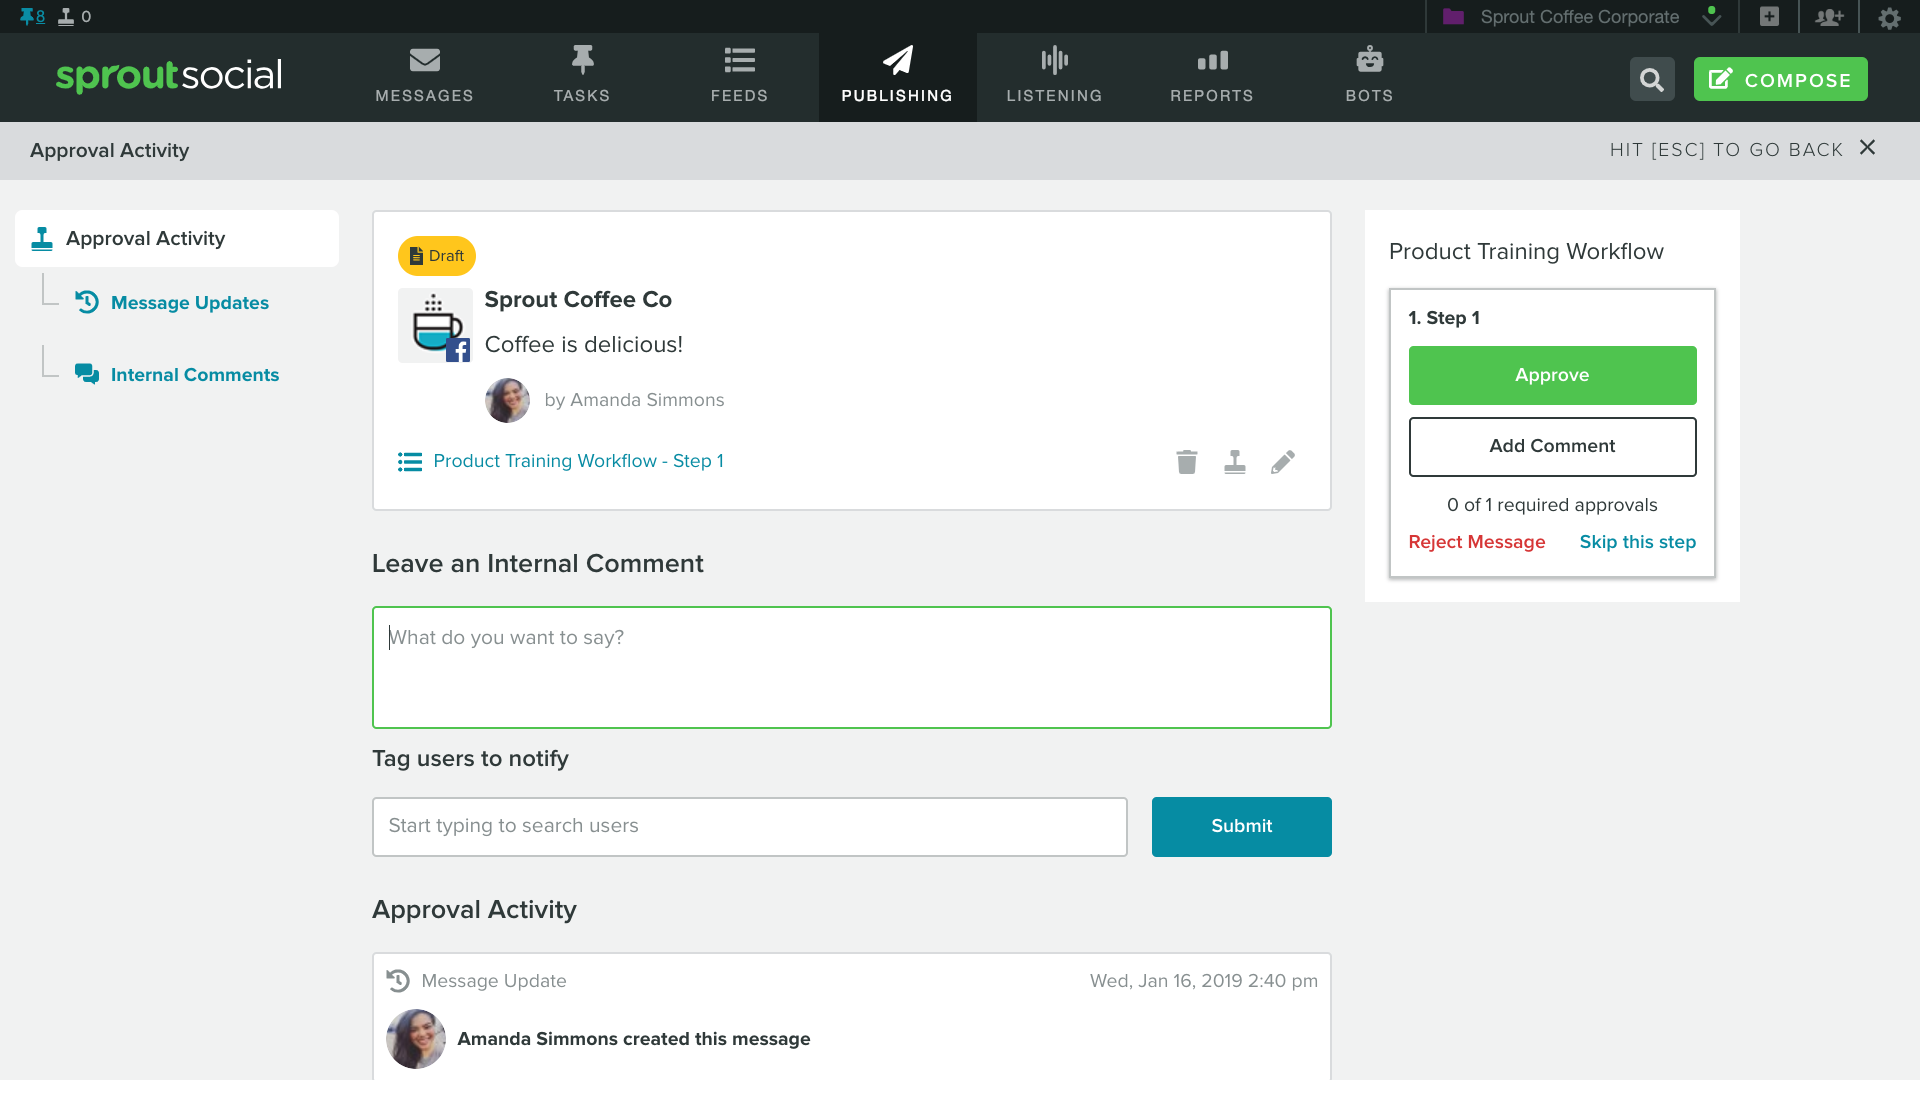
Task: Open the Listening tab
Action: pos(1054,77)
